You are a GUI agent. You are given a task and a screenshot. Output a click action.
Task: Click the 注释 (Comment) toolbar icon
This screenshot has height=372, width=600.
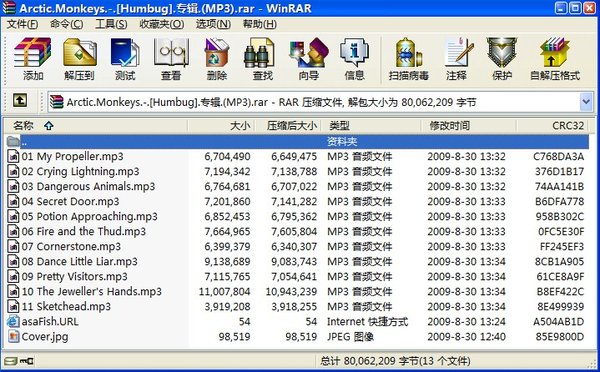pos(459,52)
